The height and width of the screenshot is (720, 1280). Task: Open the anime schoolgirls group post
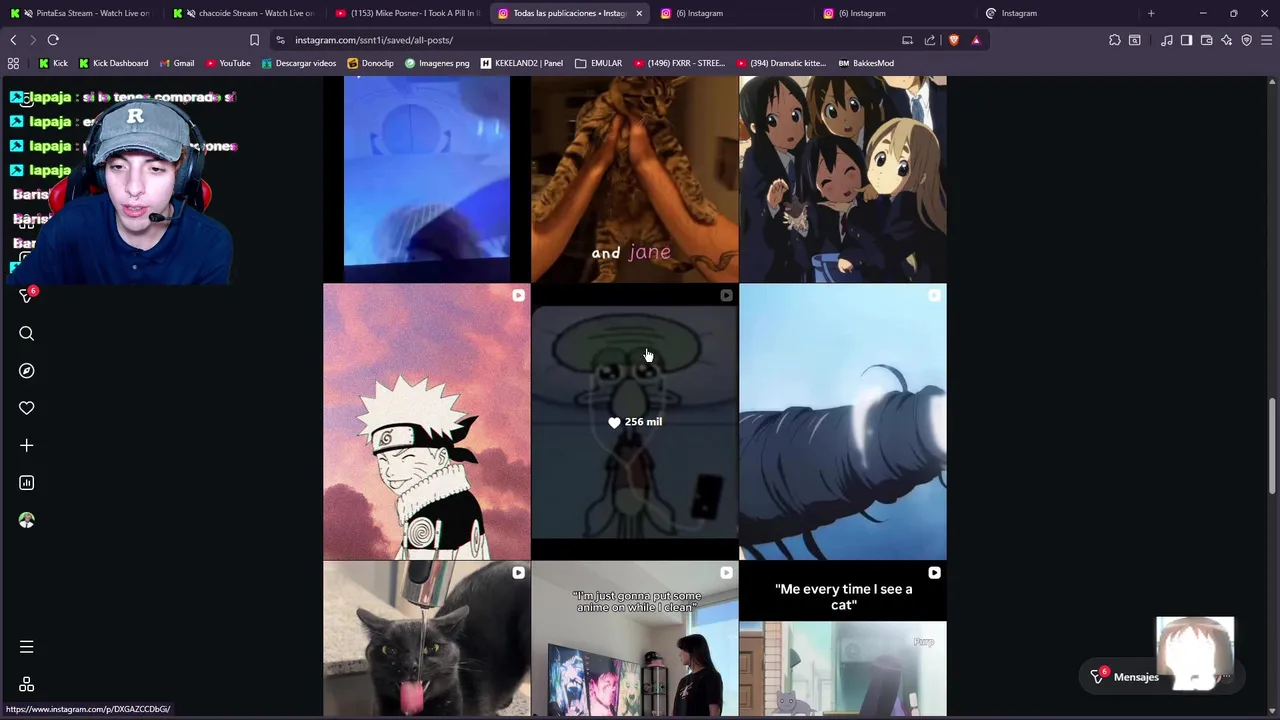click(843, 180)
